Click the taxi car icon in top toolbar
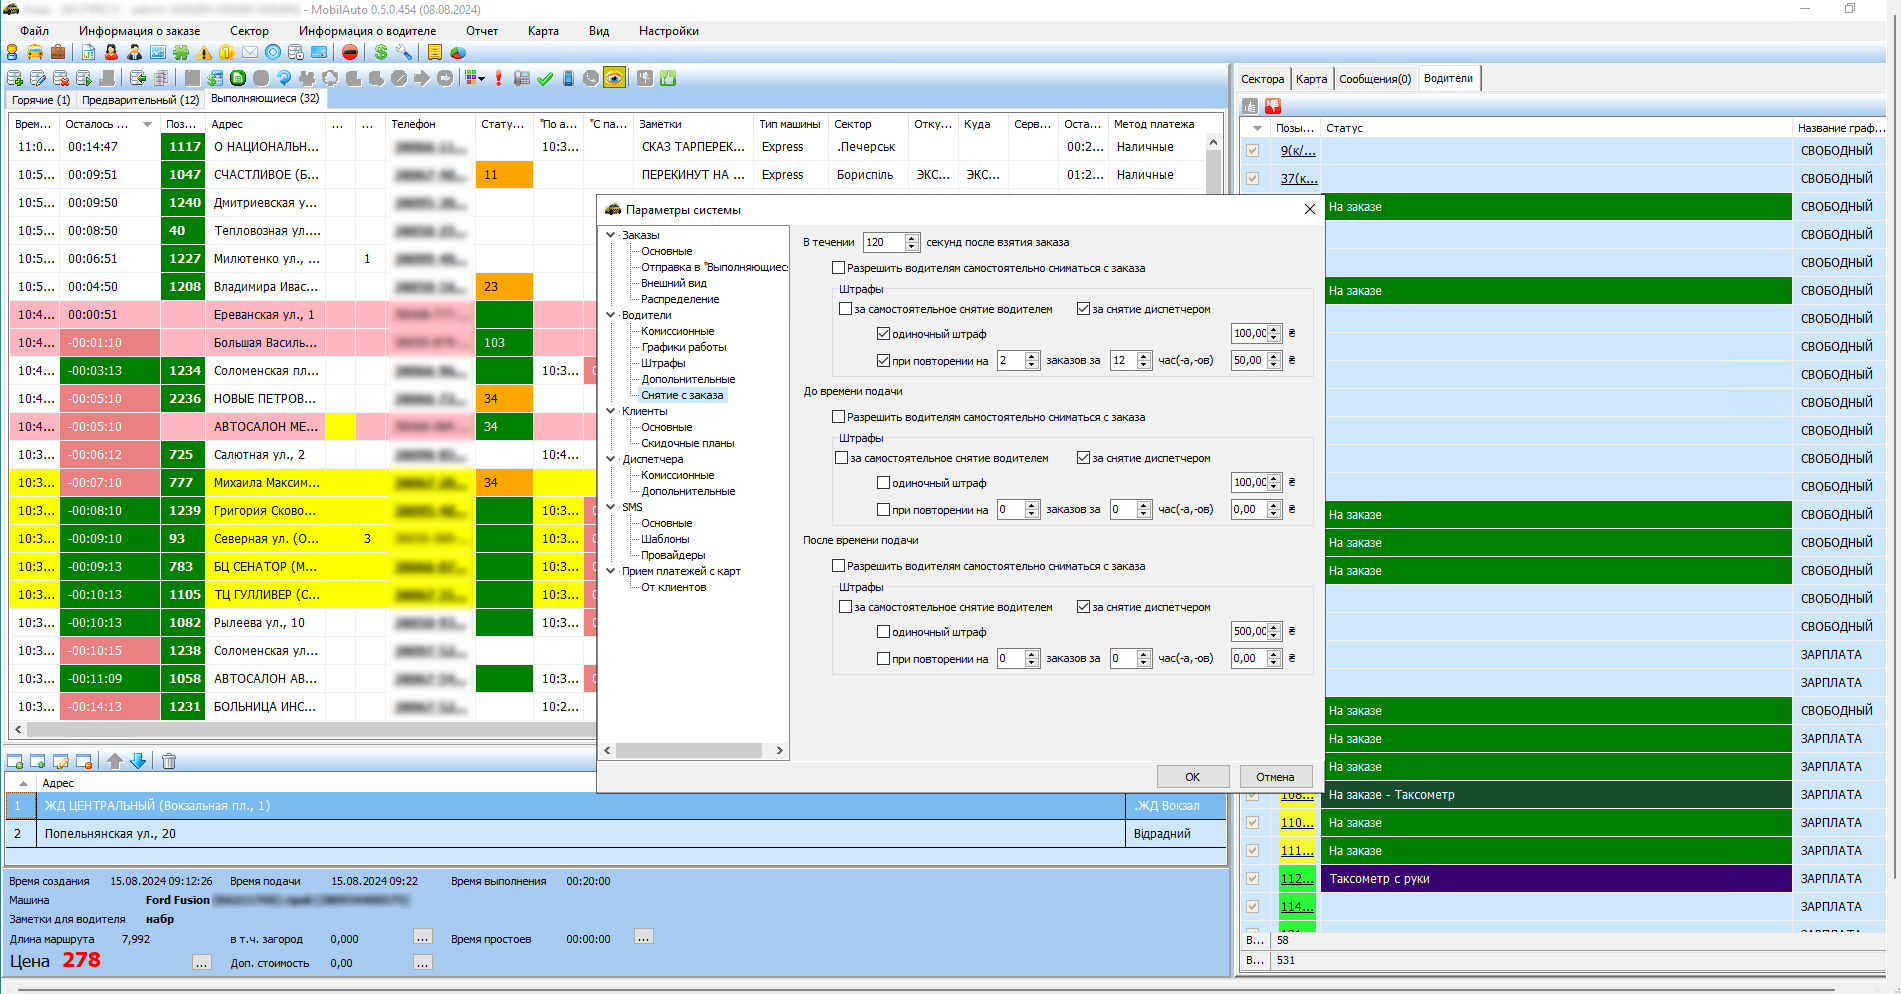This screenshot has height=994, width=1901. point(35,52)
